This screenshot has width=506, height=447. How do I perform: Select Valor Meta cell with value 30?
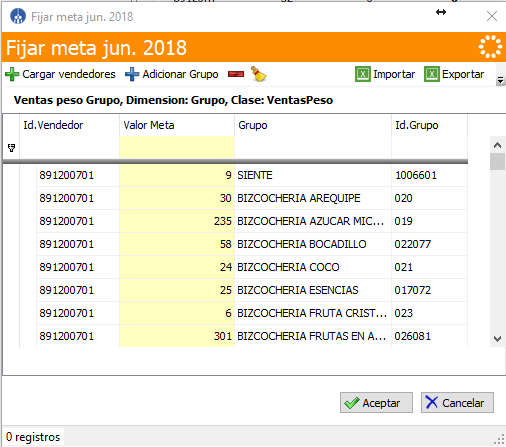tap(177, 198)
